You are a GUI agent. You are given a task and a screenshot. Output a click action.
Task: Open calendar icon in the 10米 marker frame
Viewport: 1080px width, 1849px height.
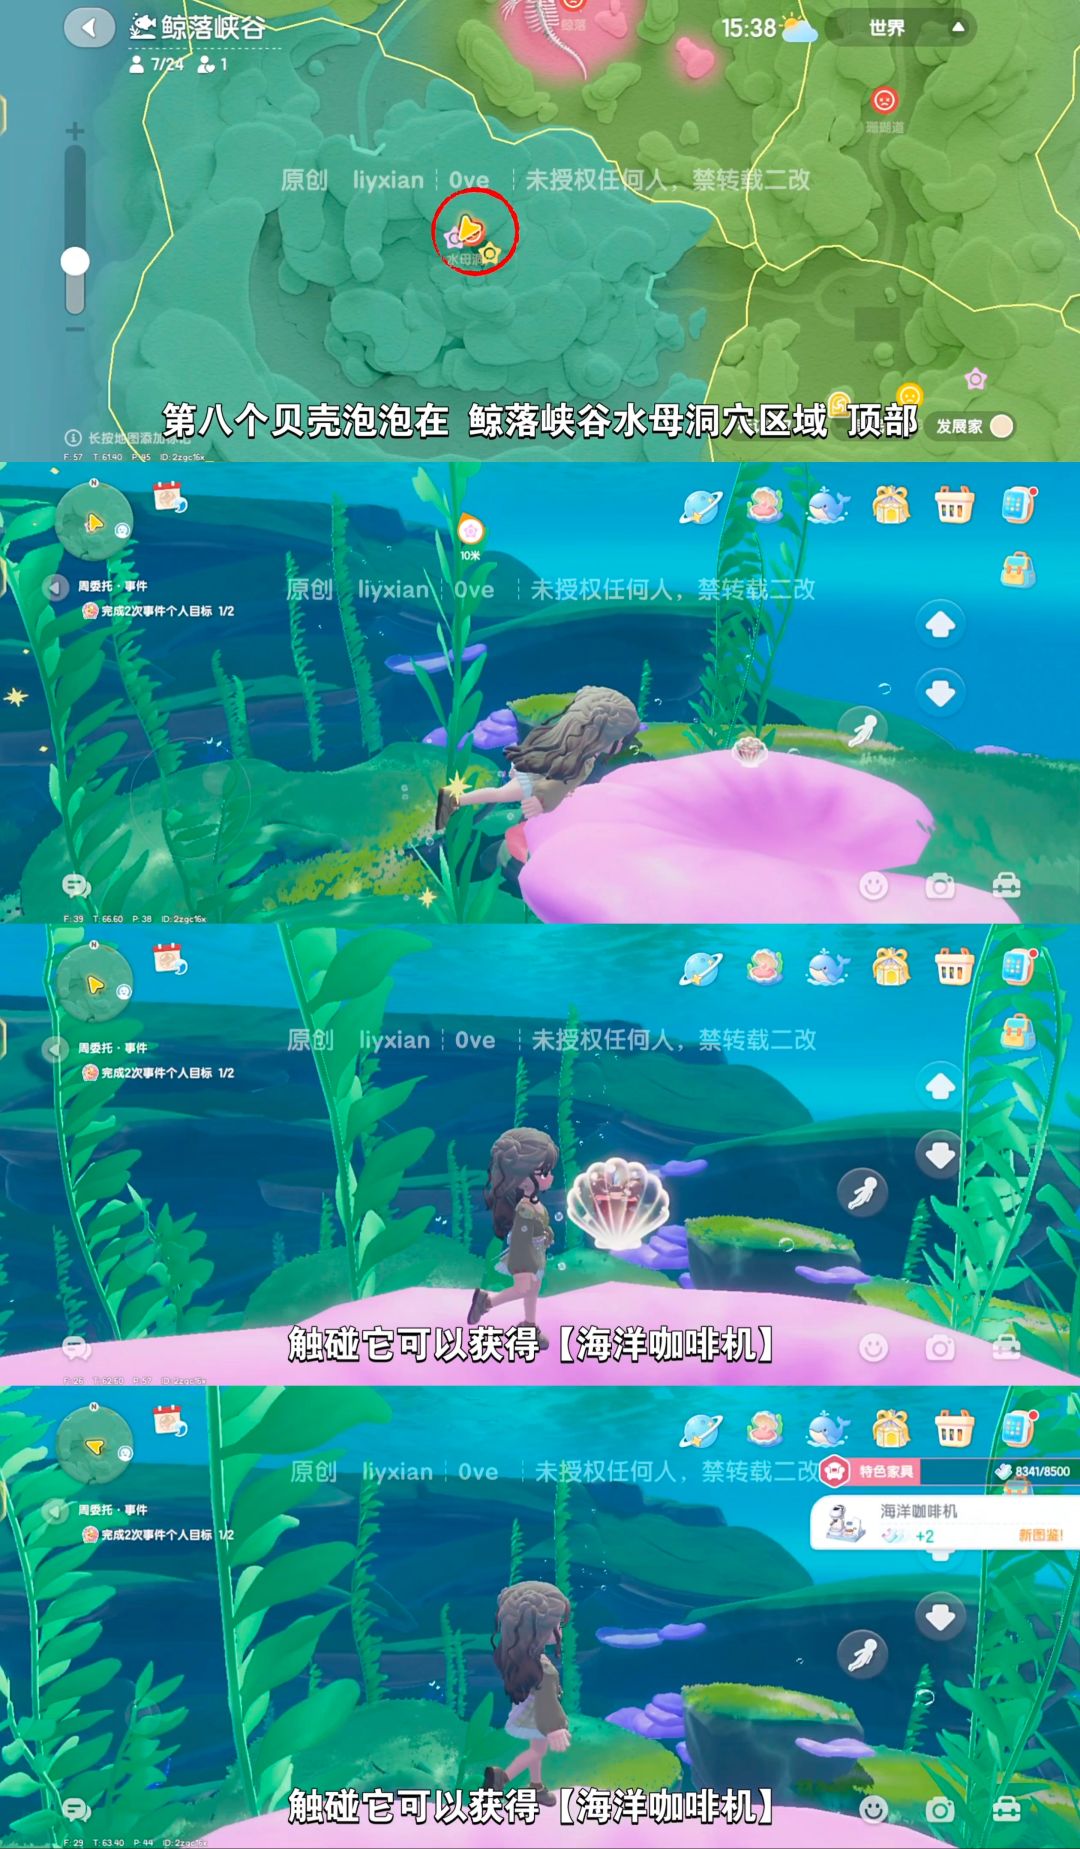(169, 496)
